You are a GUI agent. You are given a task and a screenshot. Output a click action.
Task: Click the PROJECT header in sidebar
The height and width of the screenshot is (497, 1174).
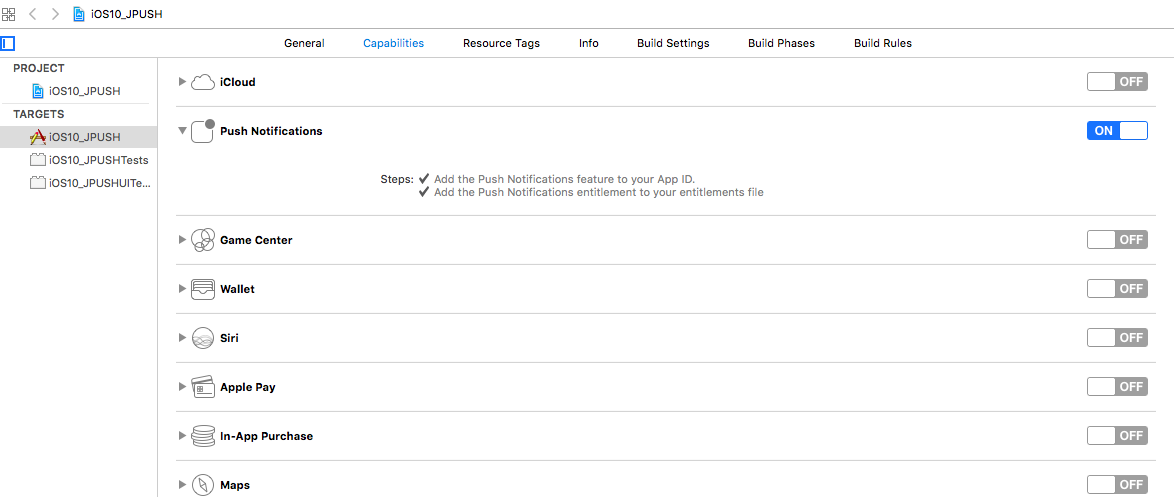39,68
